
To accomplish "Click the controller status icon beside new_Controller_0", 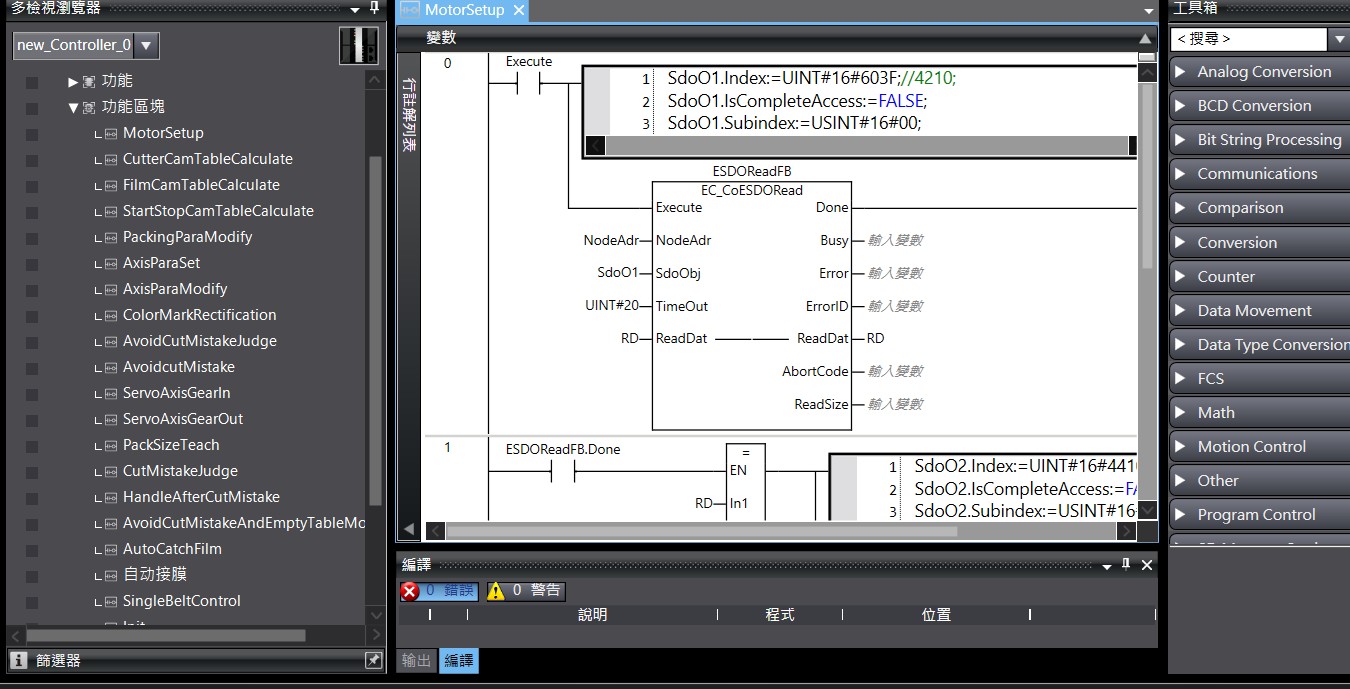I will click(358, 46).
